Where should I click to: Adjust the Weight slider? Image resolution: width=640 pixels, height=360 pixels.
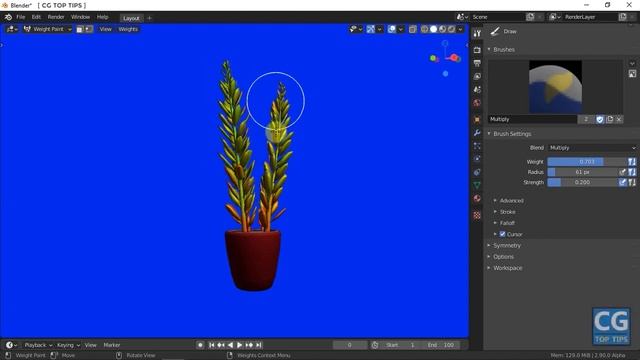click(x=587, y=162)
